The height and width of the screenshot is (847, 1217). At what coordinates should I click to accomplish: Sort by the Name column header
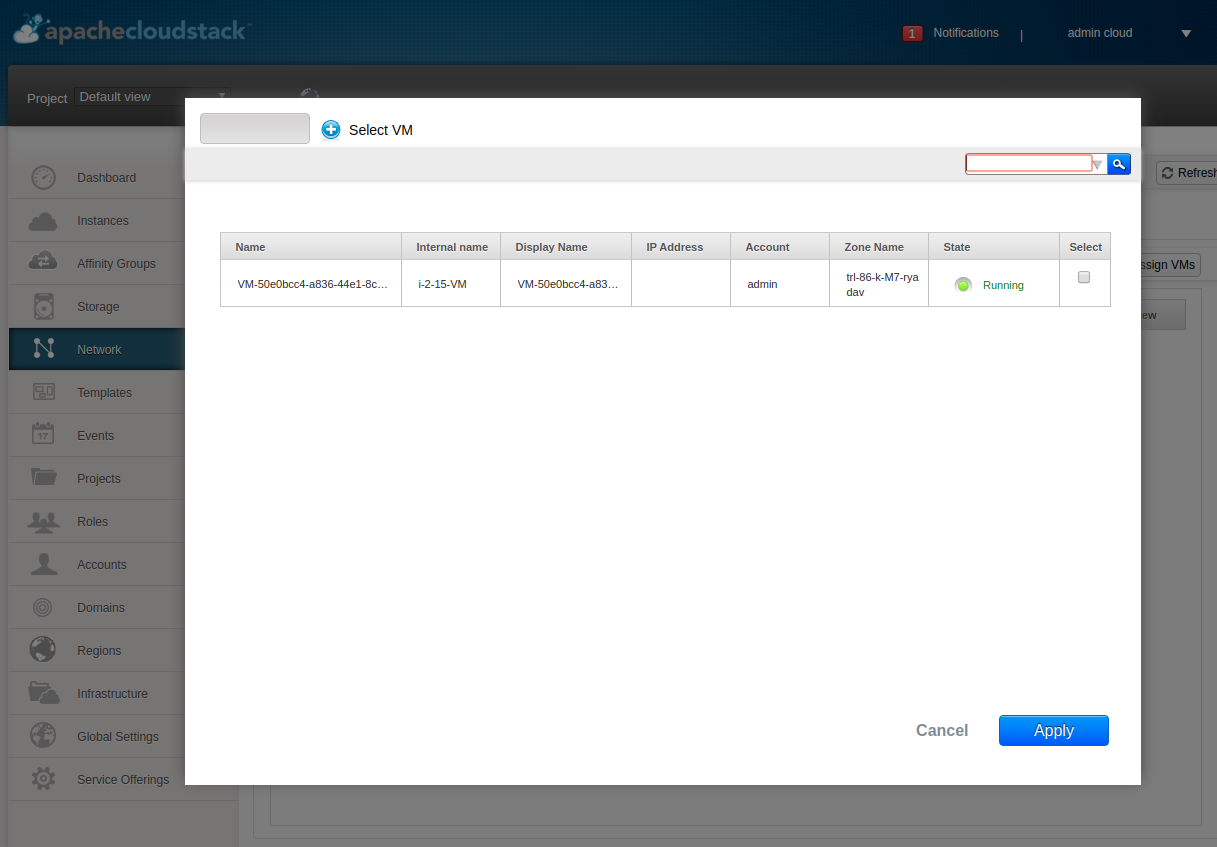click(x=311, y=246)
